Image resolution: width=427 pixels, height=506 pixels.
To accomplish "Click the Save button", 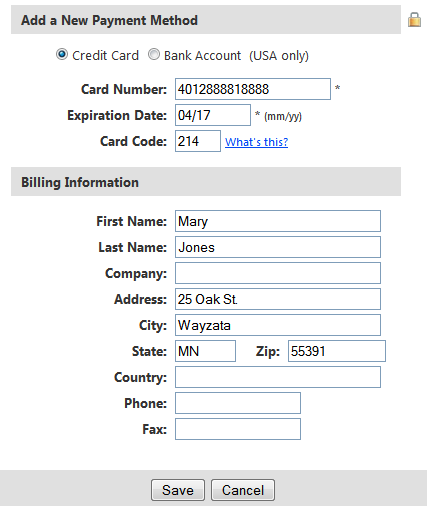I will [x=178, y=490].
